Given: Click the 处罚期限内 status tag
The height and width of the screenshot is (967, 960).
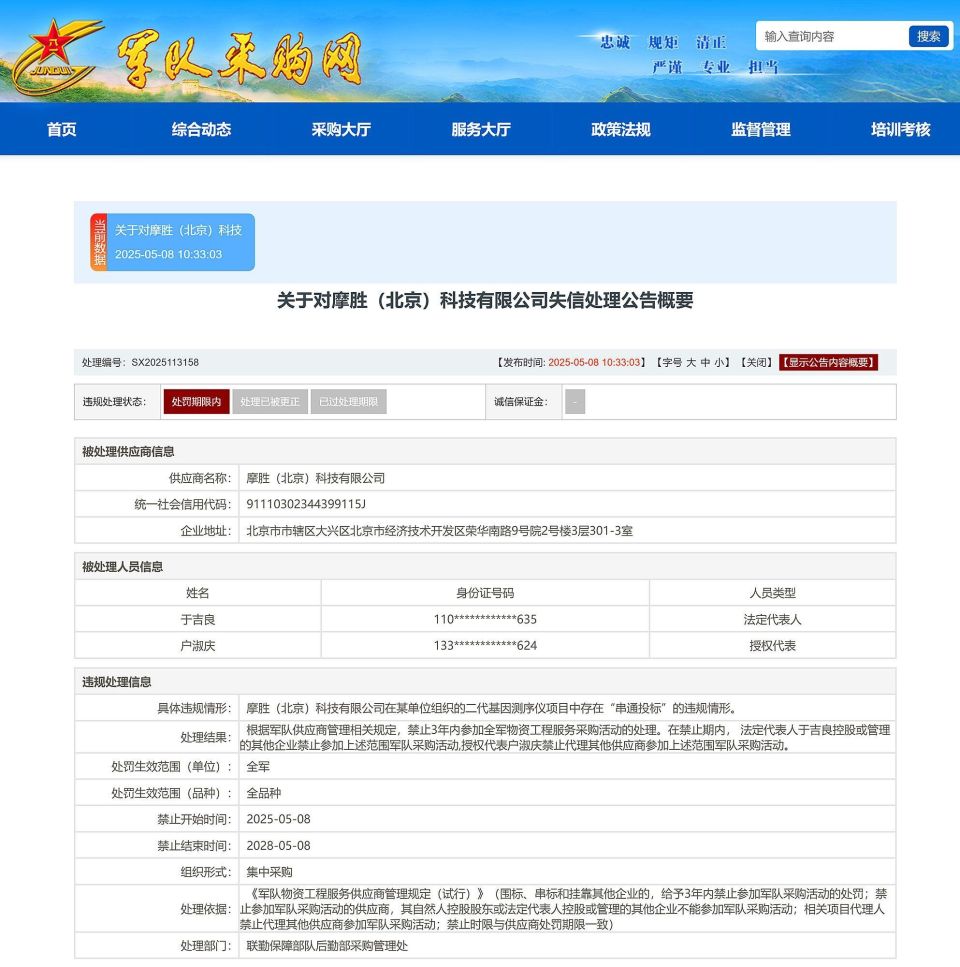Looking at the screenshot, I should [197, 401].
